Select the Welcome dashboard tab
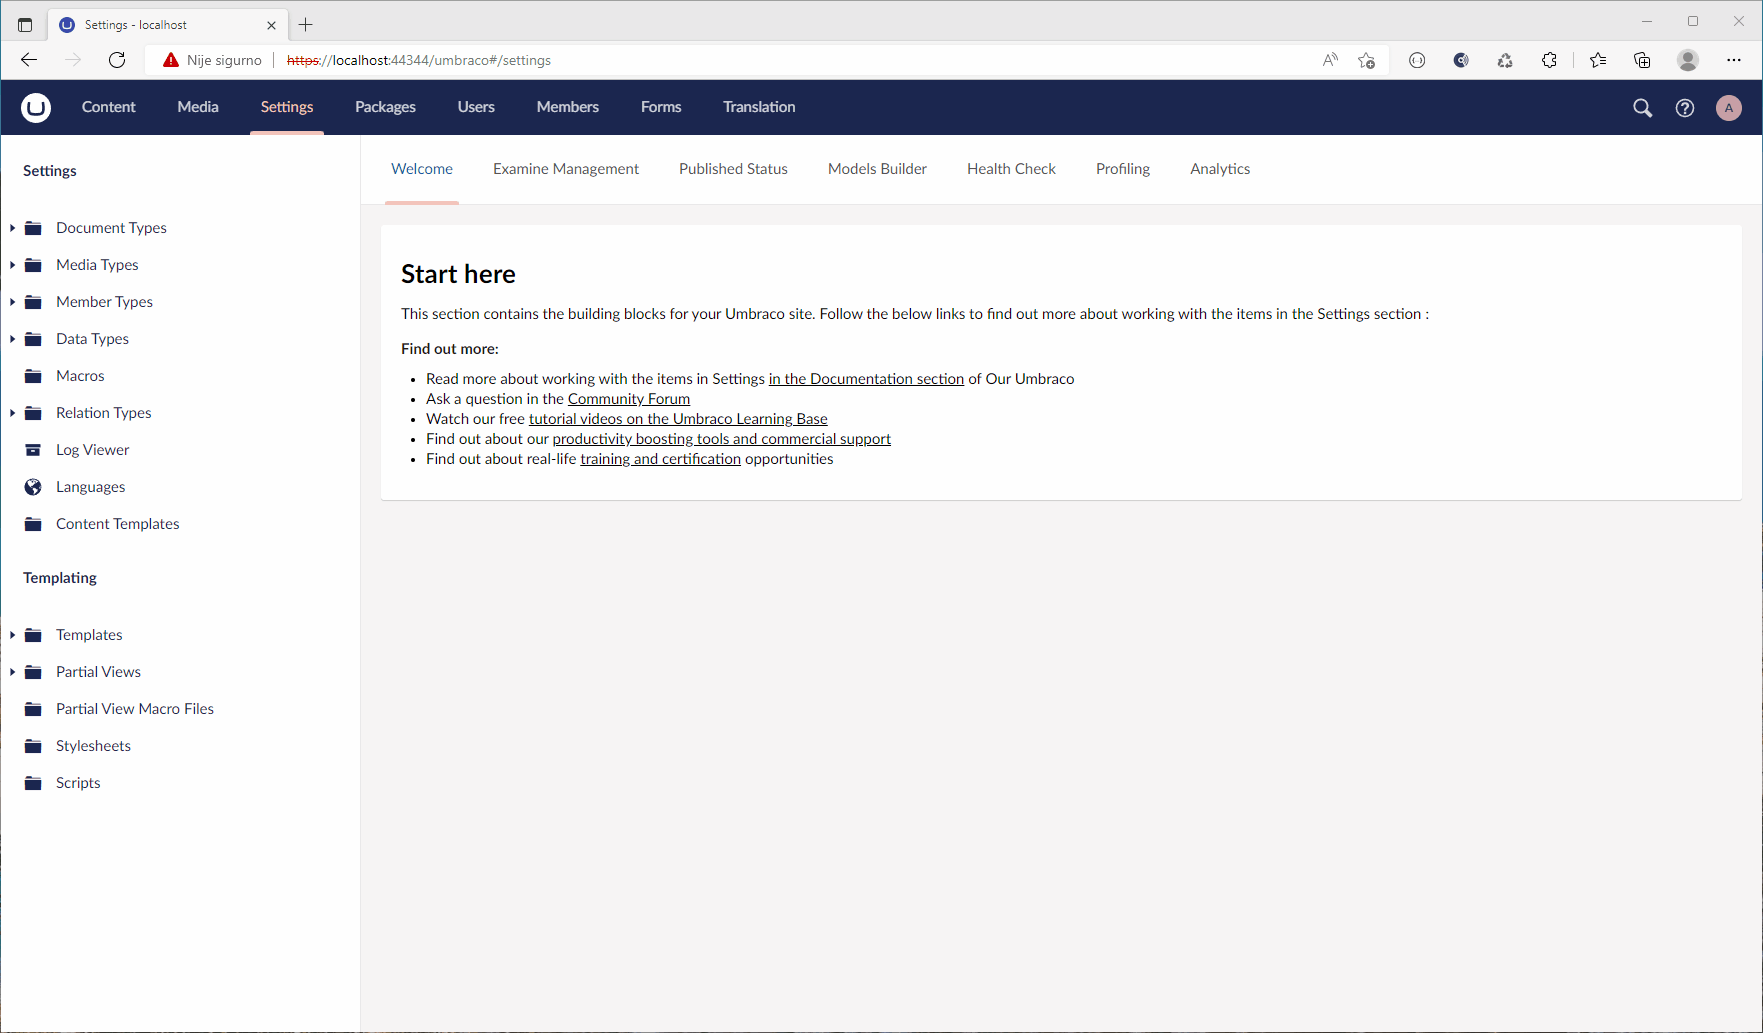This screenshot has width=1763, height=1033. (x=422, y=169)
